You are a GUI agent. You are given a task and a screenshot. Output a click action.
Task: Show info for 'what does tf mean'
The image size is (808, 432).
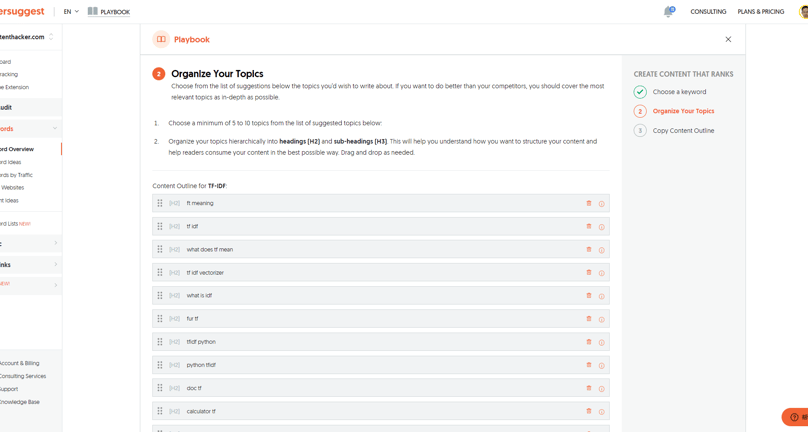pyautogui.click(x=601, y=250)
